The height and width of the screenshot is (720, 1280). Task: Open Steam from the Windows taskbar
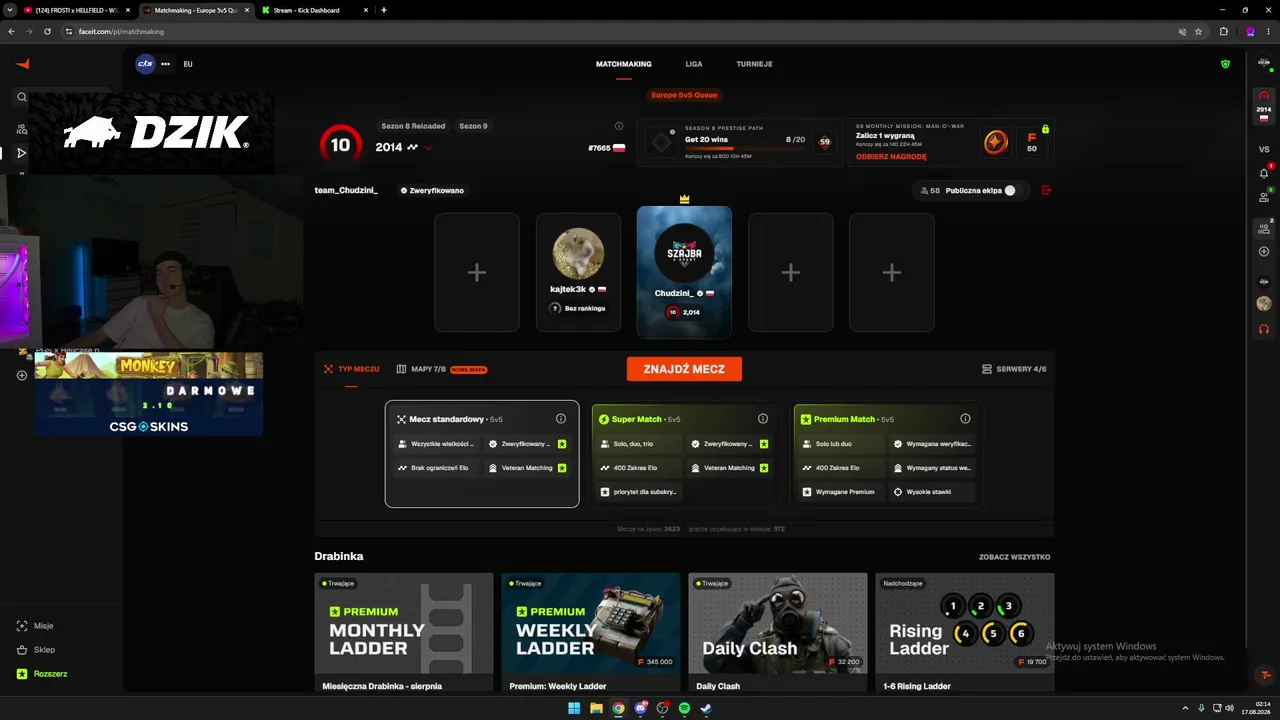click(706, 708)
